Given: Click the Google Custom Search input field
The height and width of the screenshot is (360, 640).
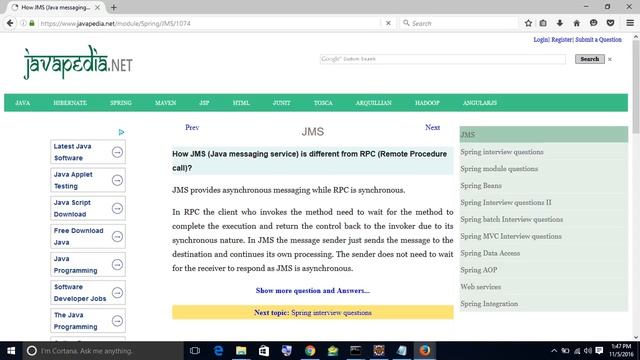Looking at the screenshot, I should coord(443,59).
